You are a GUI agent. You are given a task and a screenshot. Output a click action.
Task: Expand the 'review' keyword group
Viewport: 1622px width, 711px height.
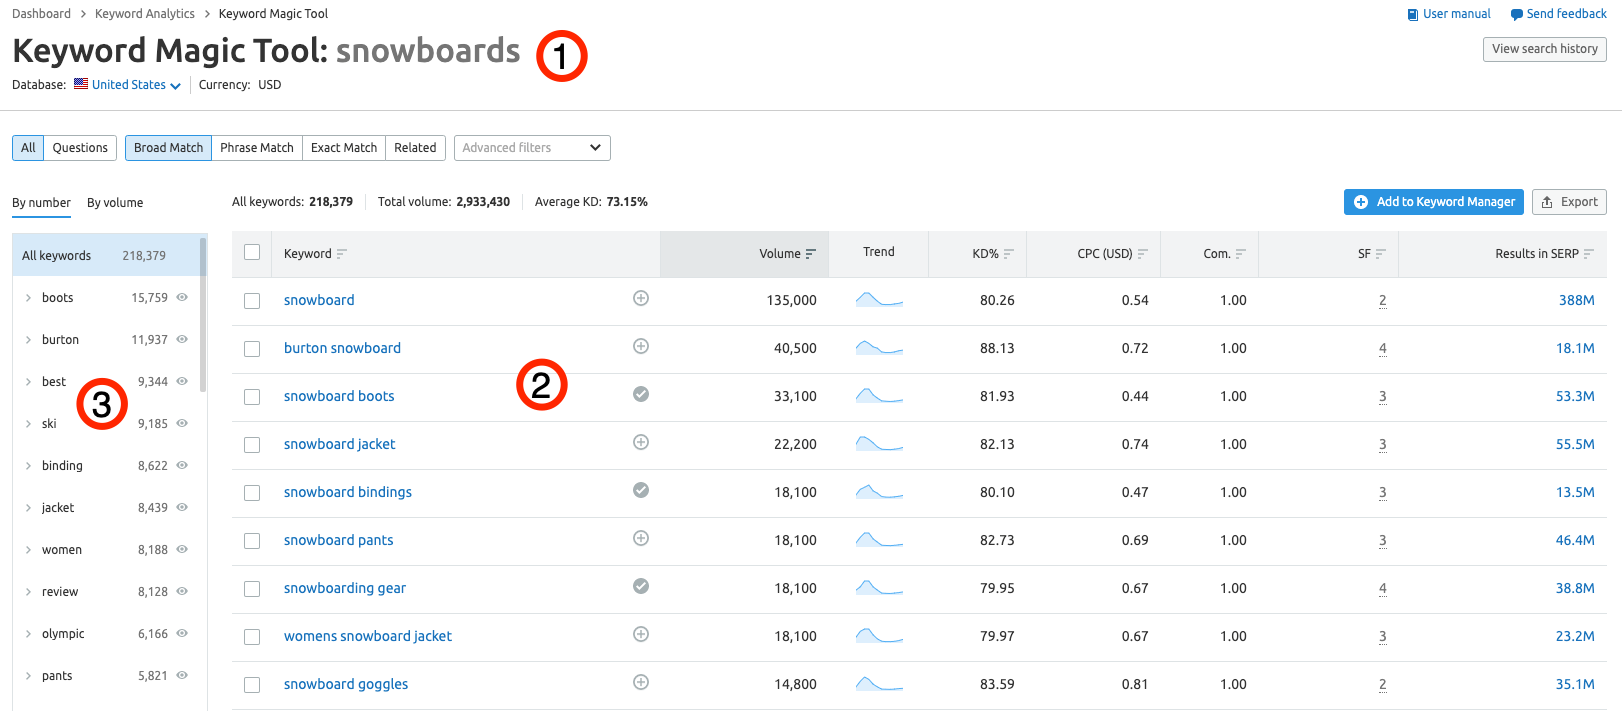coord(28,592)
